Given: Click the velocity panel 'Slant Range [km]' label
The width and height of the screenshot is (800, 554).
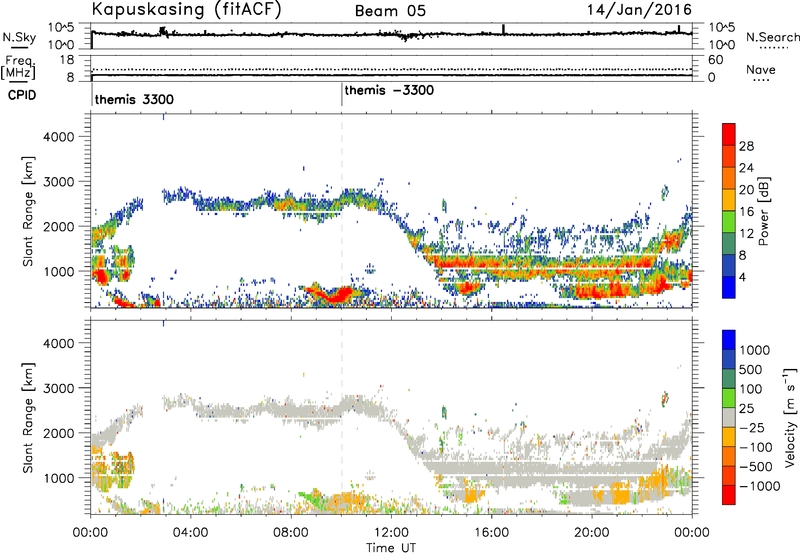Looking at the screenshot, I should click(x=28, y=418).
